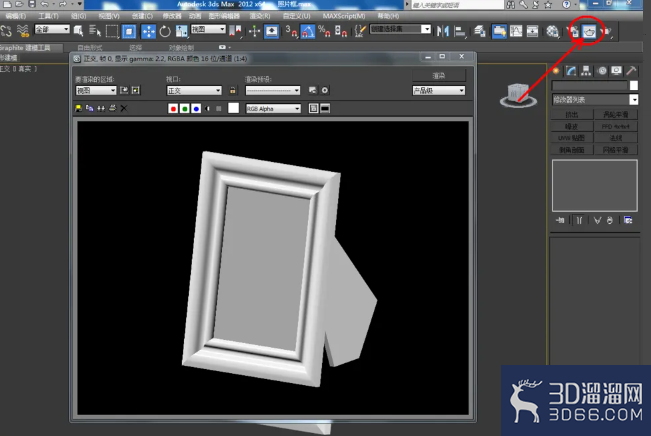Viewport: 651px width, 436px height.
Task: Toggle 3D Snaps in main toolbar
Action: tap(291, 31)
